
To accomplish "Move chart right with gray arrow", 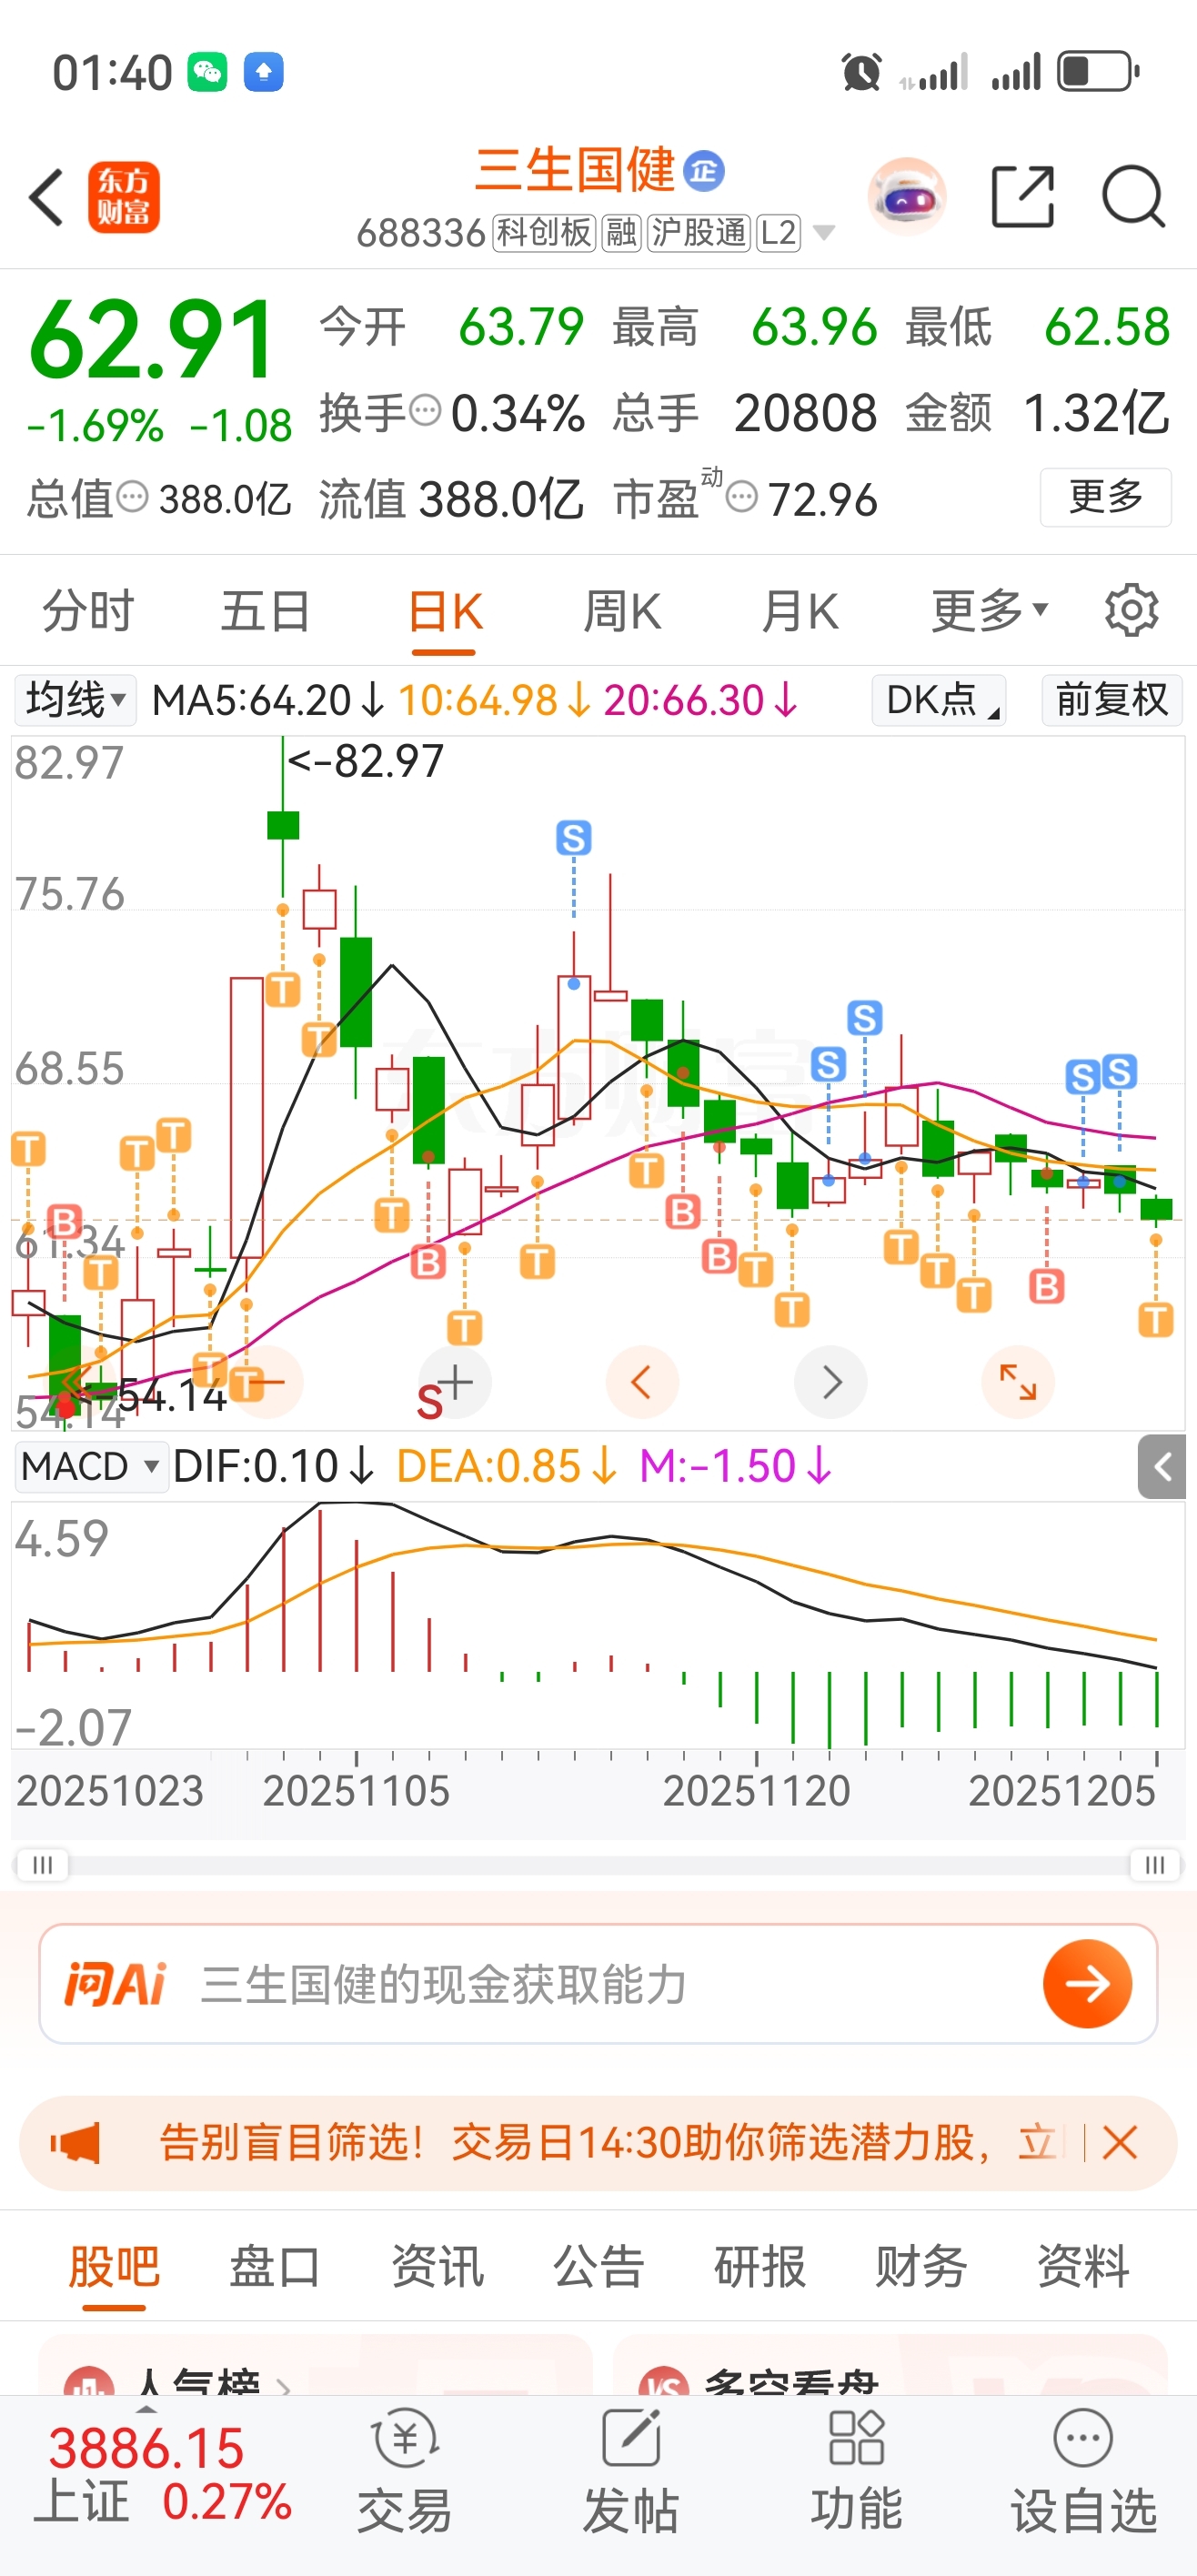I will 831,1383.
